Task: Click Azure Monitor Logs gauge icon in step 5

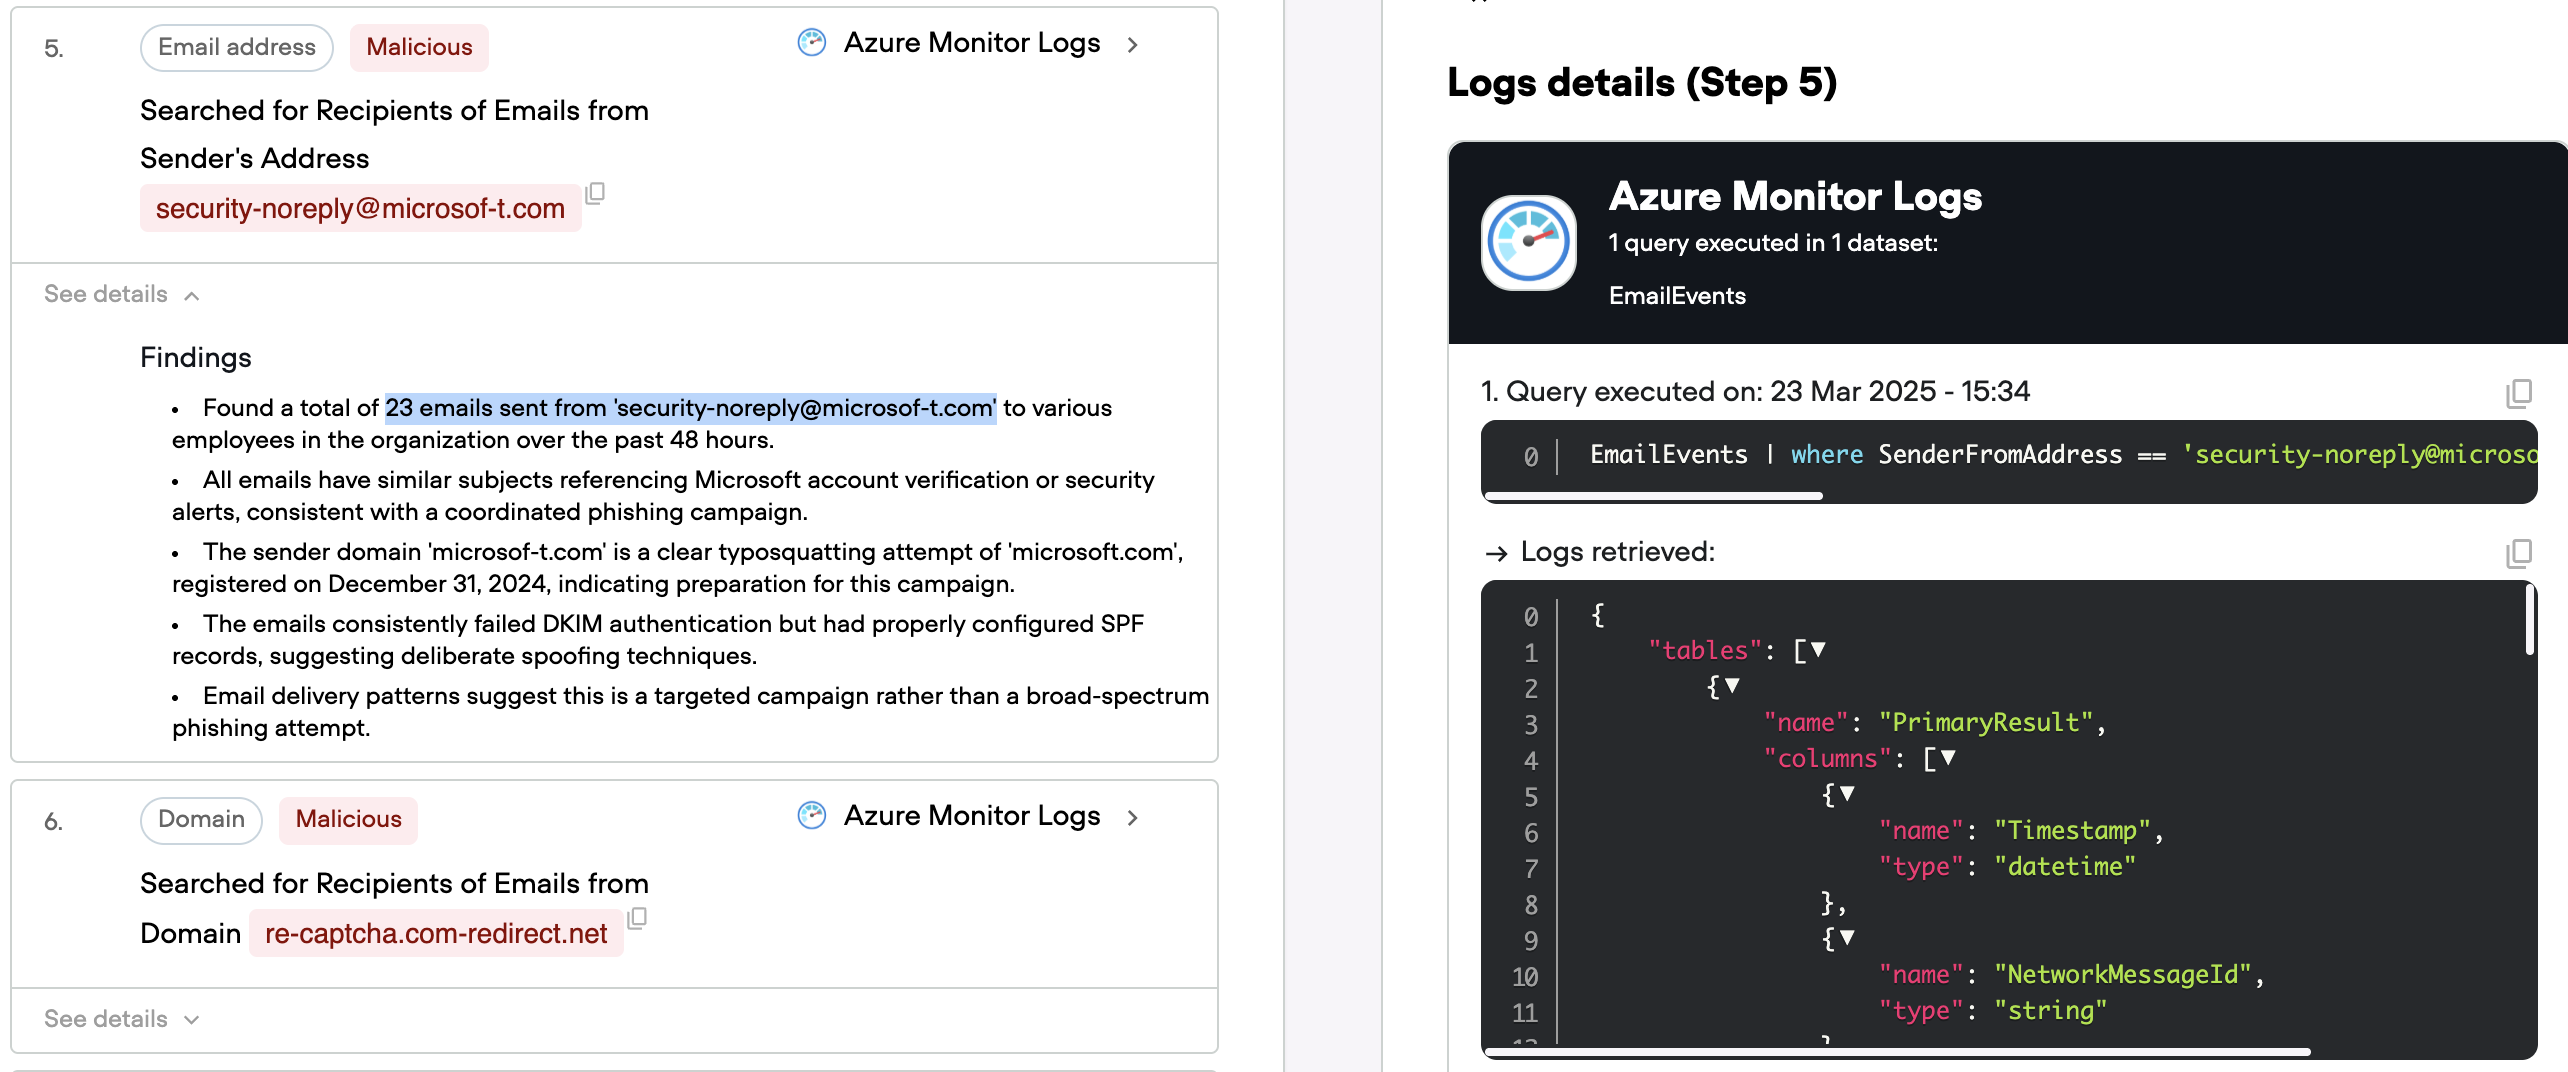Action: coord(812,42)
